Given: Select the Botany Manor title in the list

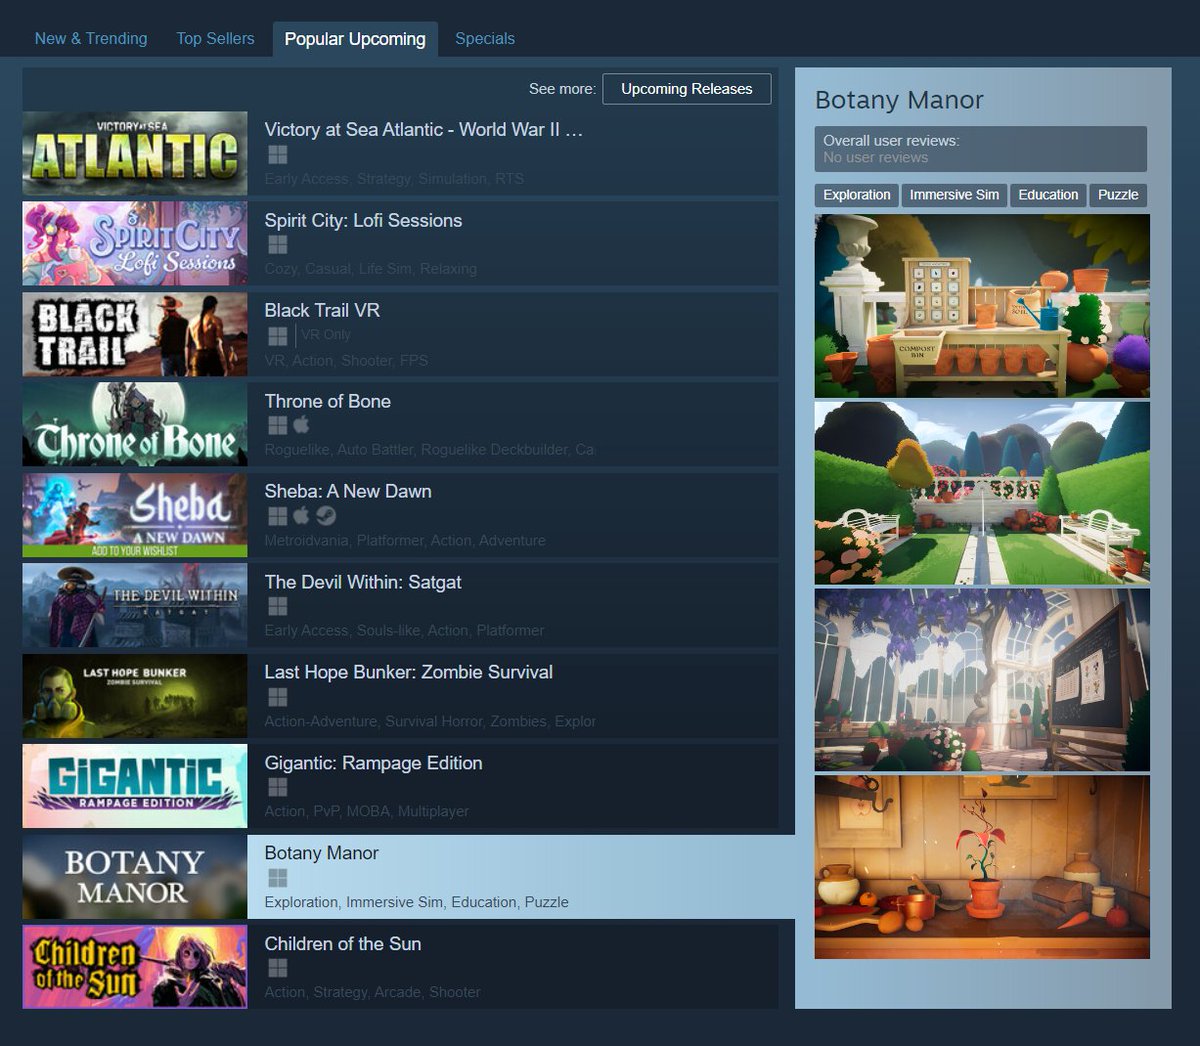Looking at the screenshot, I should pyautogui.click(x=321, y=853).
